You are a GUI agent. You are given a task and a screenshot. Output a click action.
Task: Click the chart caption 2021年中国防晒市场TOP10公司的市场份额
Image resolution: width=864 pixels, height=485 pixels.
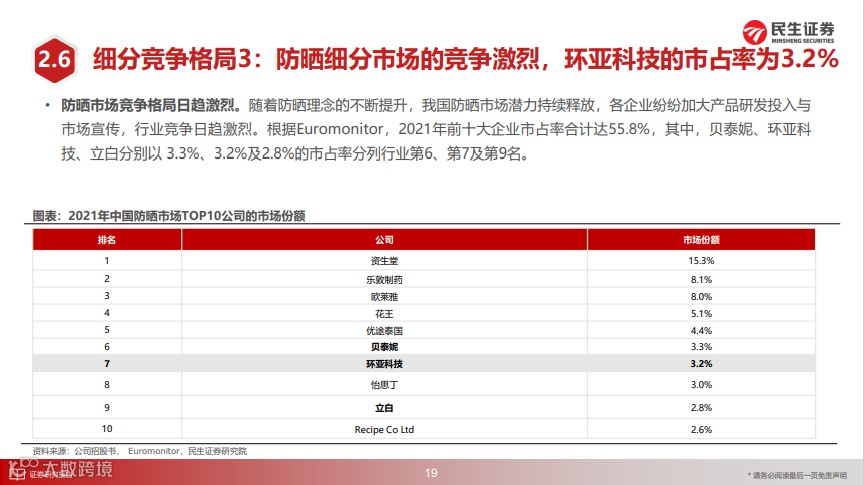coord(169,215)
